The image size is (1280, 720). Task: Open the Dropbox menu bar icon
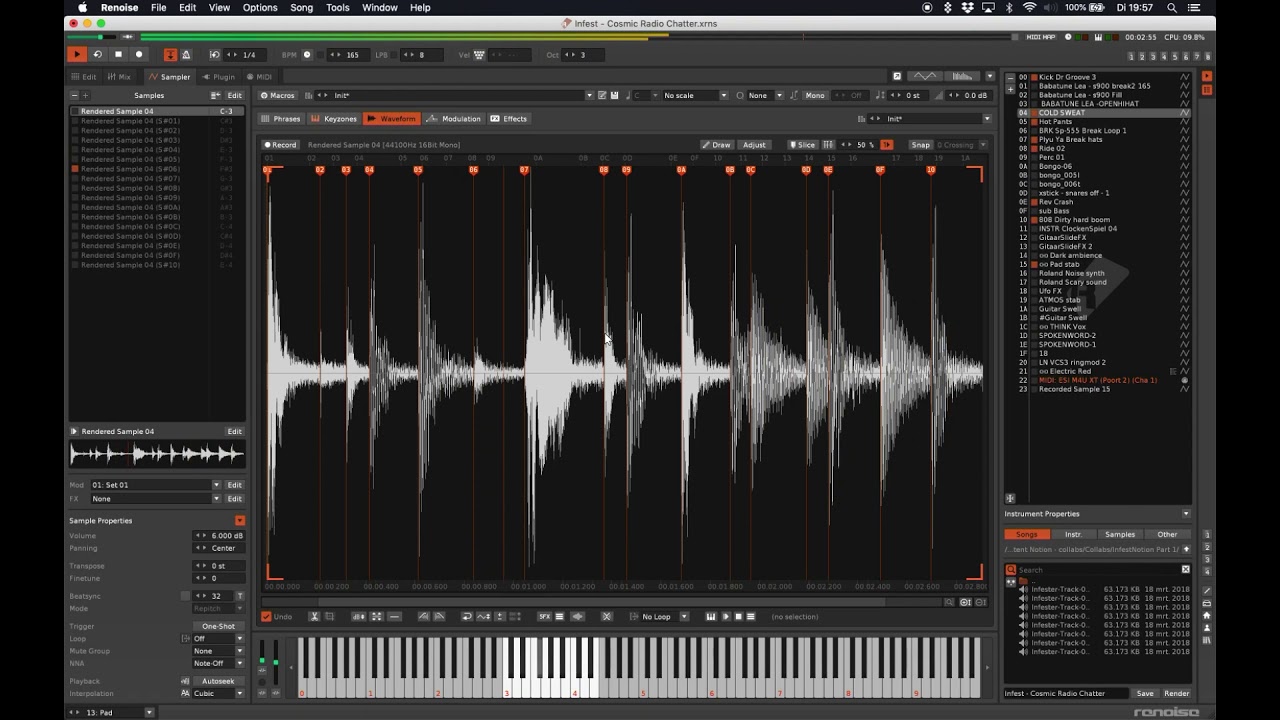[x=967, y=7]
